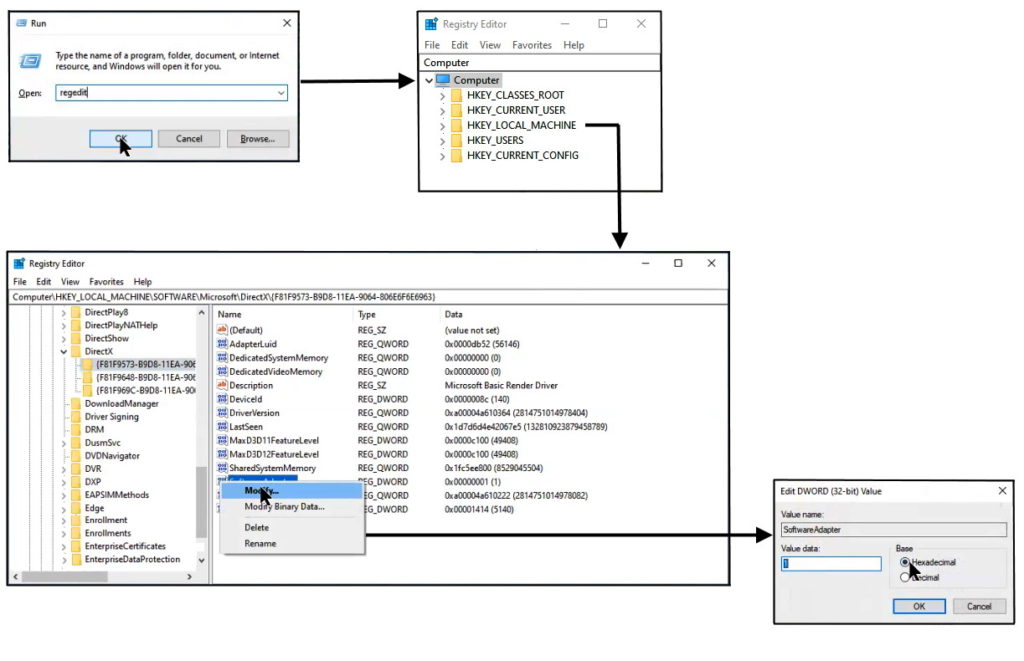Open the Run dialog's Open combo box dropdown
Viewport: 1024px width, 661px height.
[281, 93]
